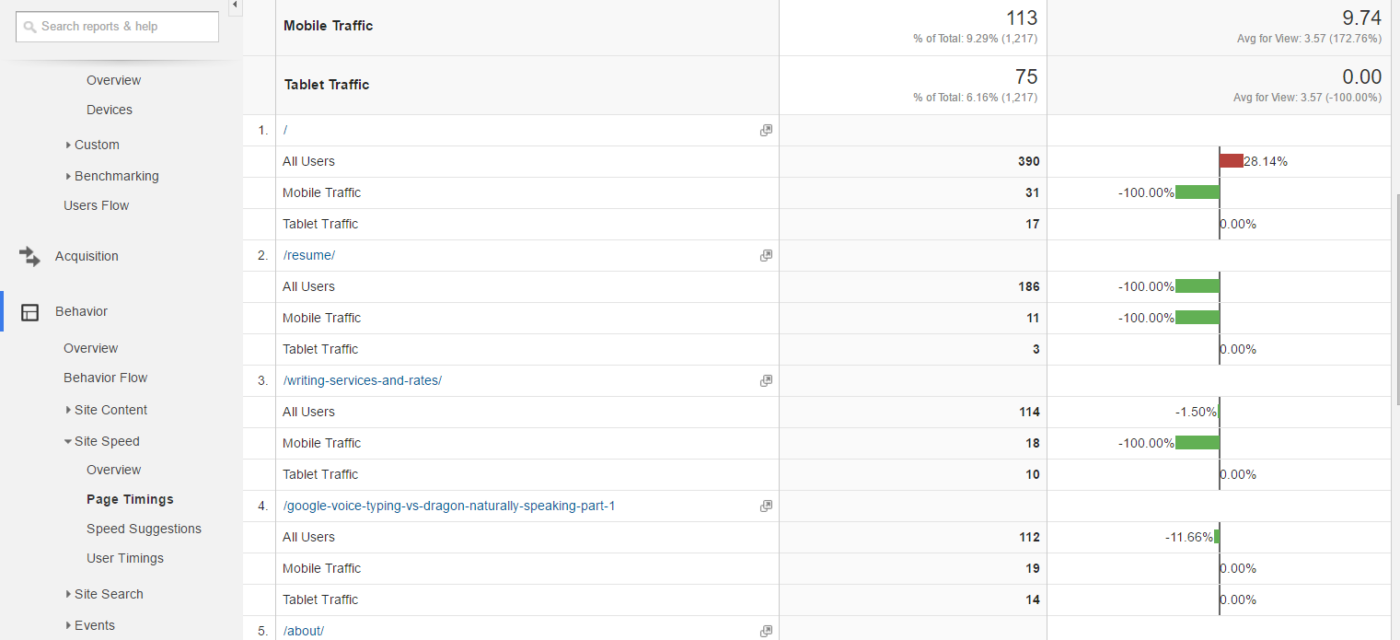Open the Behavior section icon
This screenshot has width=1400, height=640.
pyautogui.click(x=30, y=312)
